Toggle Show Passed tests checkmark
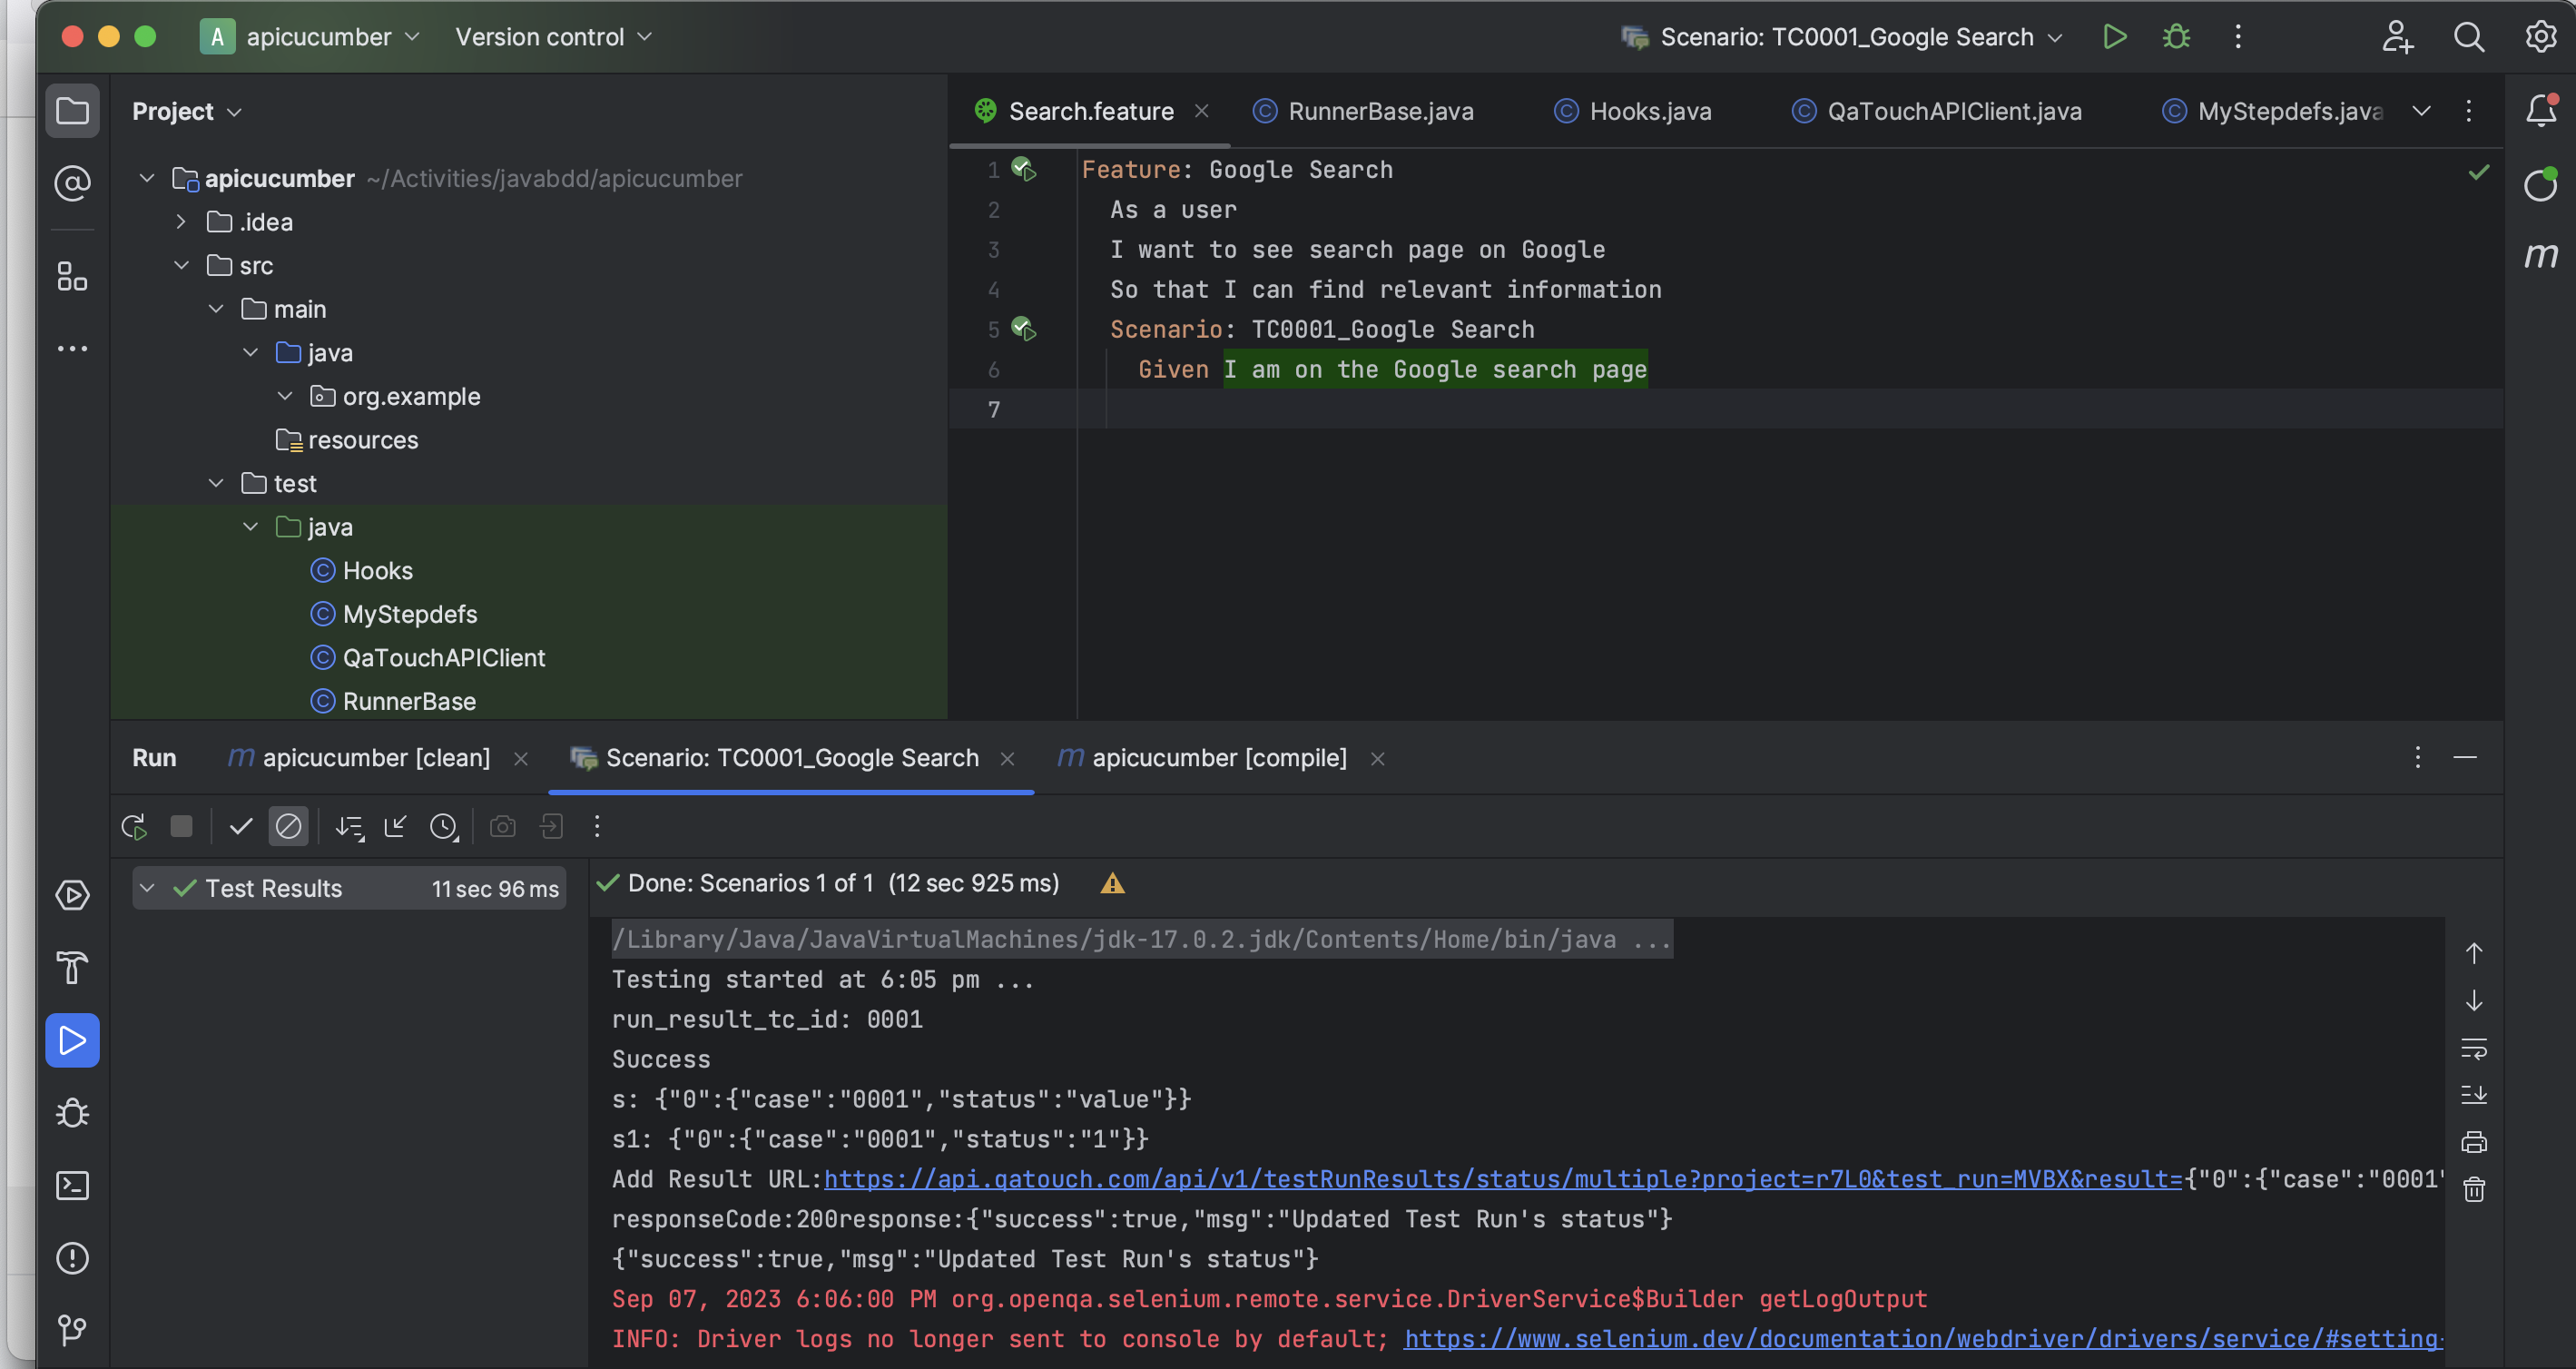Viewport: 2576px width, 1369px height. pos(241,826)
